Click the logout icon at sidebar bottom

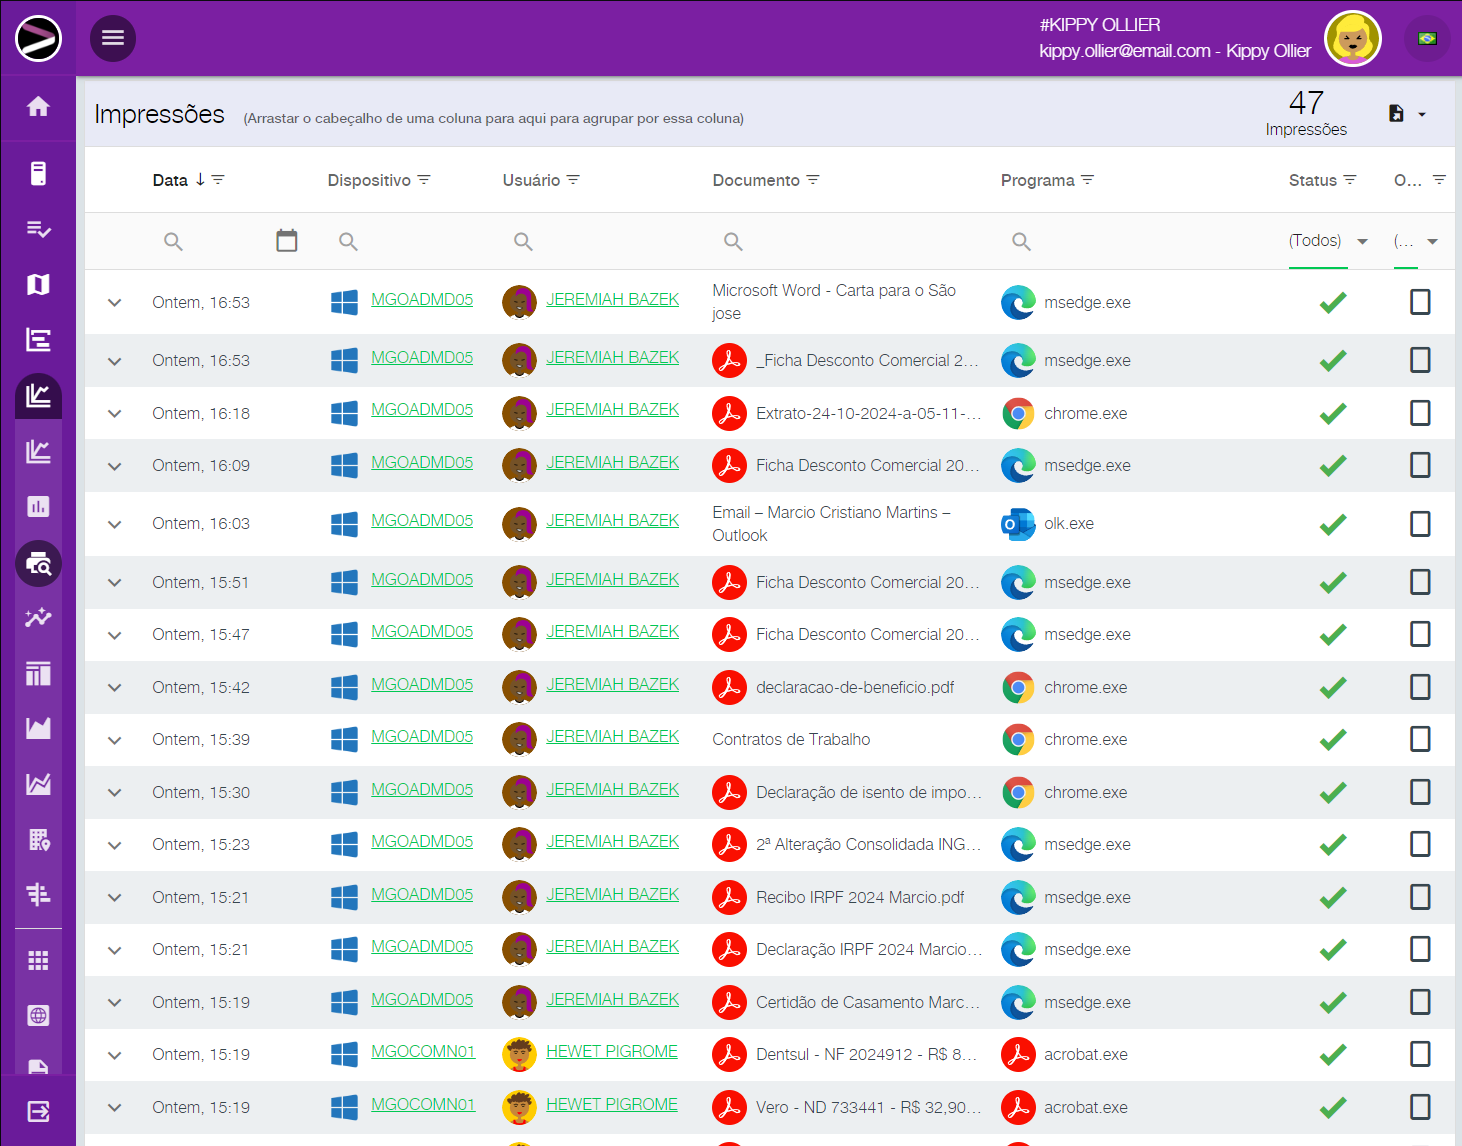click(38, 1111)
